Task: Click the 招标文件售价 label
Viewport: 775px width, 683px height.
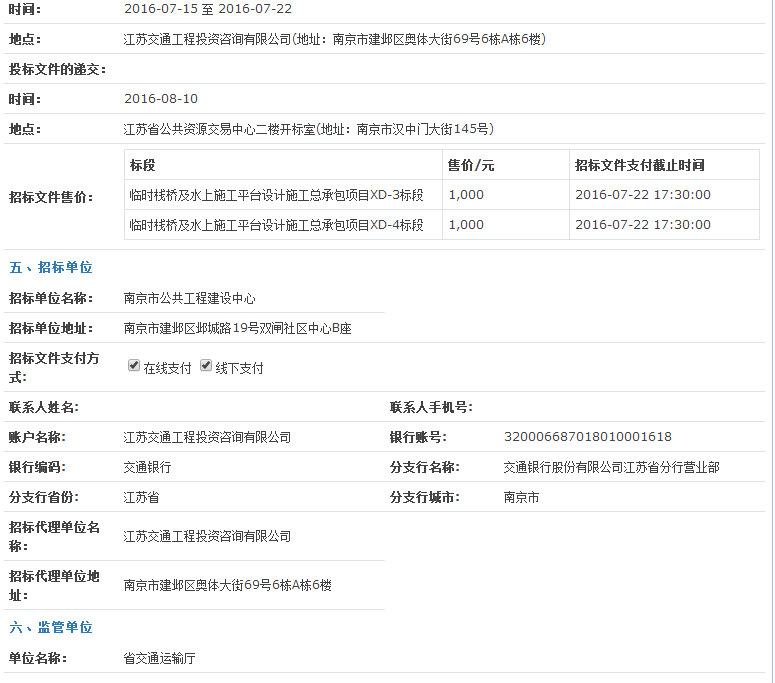Action: tap(51, 197)
